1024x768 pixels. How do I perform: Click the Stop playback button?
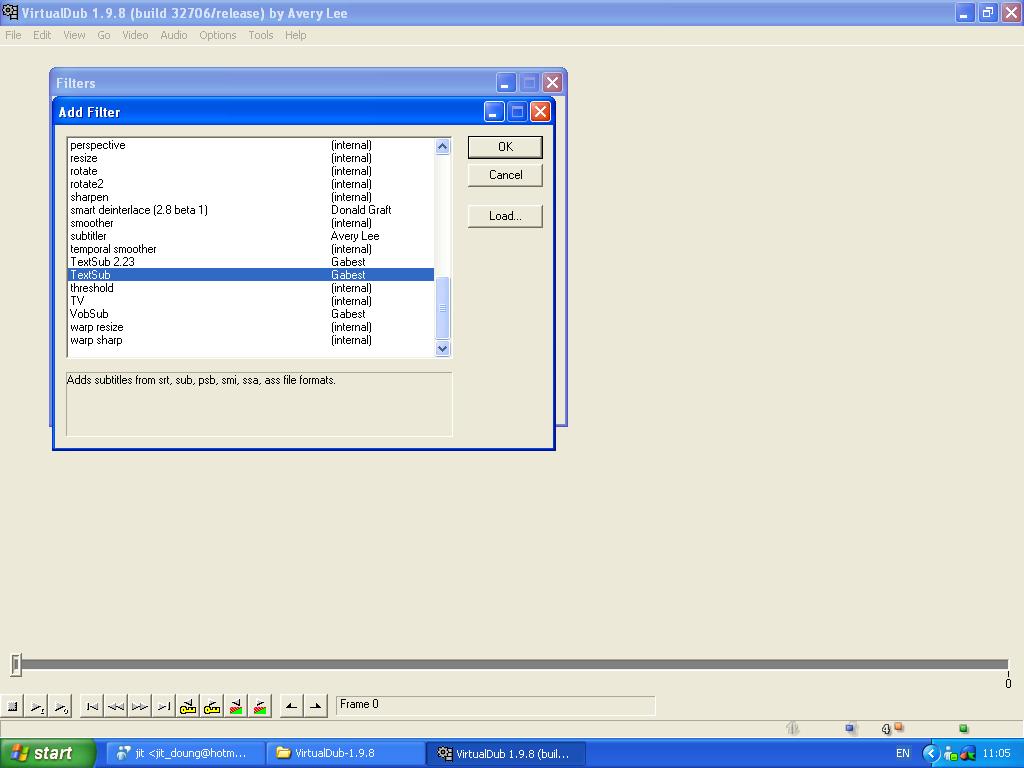(x=12, y=706)
